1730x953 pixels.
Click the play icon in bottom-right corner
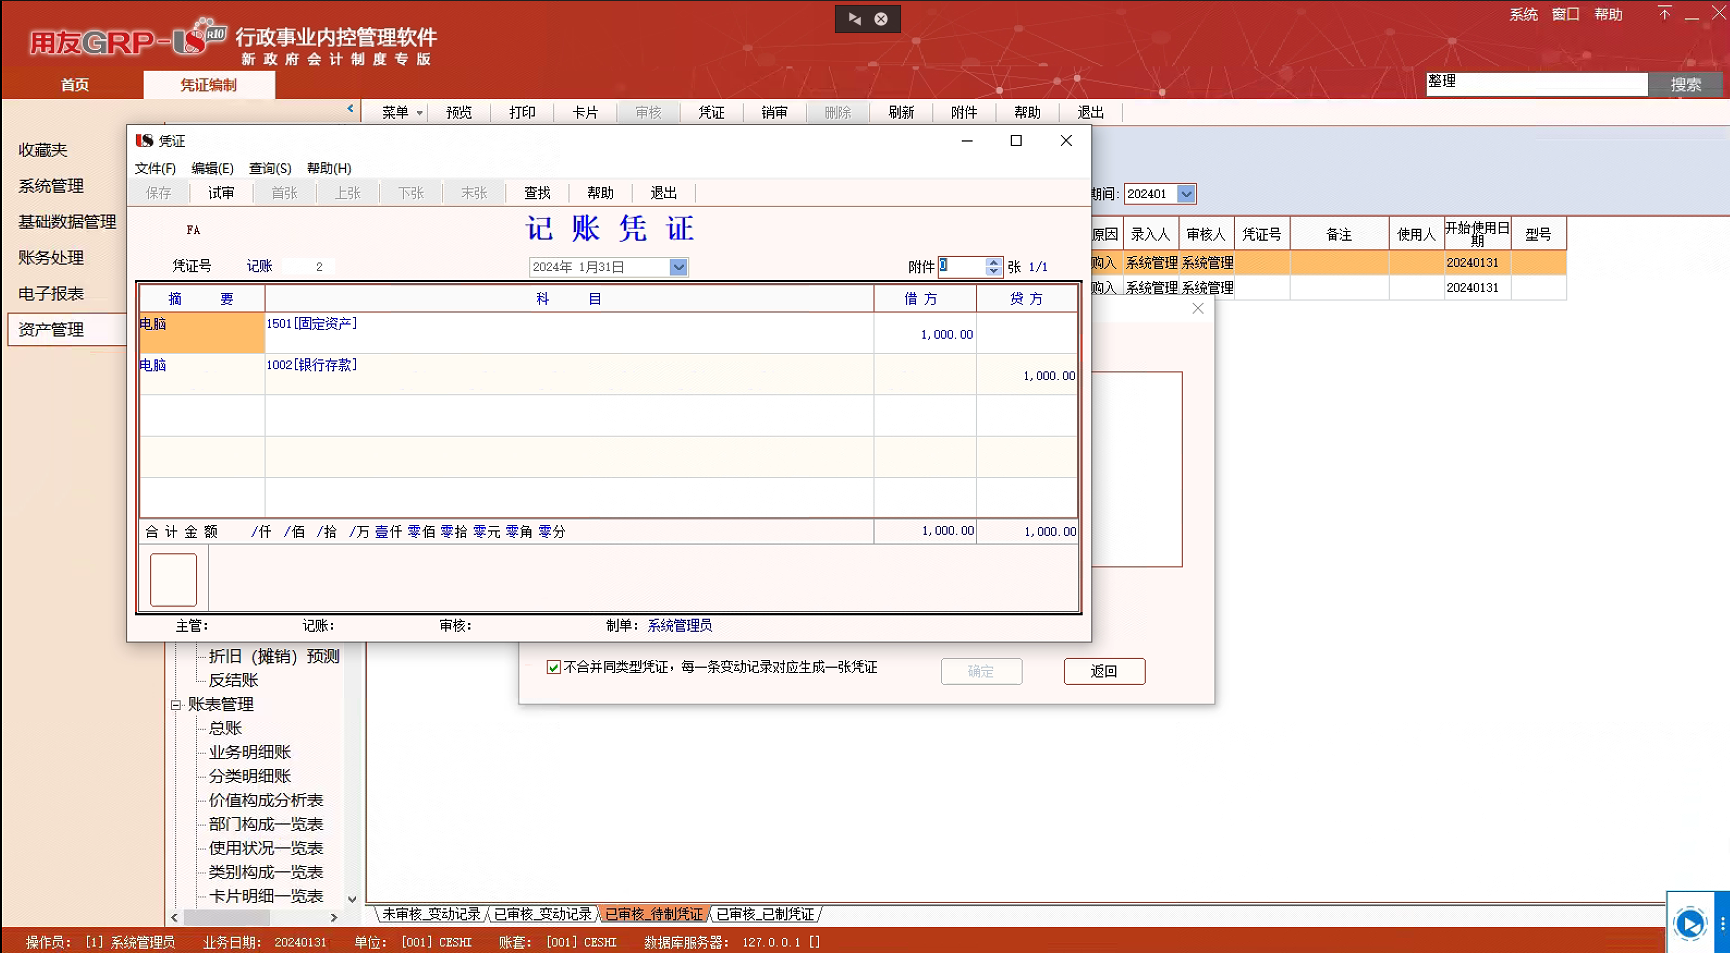[x=1690, y=924]
